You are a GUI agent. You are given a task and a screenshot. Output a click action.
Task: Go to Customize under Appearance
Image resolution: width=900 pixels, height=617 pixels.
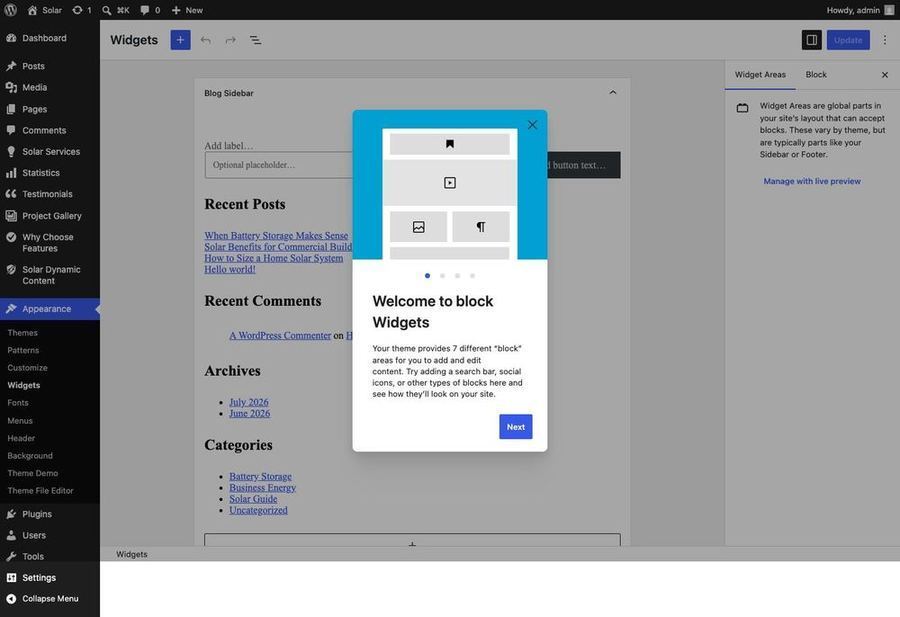pyautogui.click(x=28, y=368)
